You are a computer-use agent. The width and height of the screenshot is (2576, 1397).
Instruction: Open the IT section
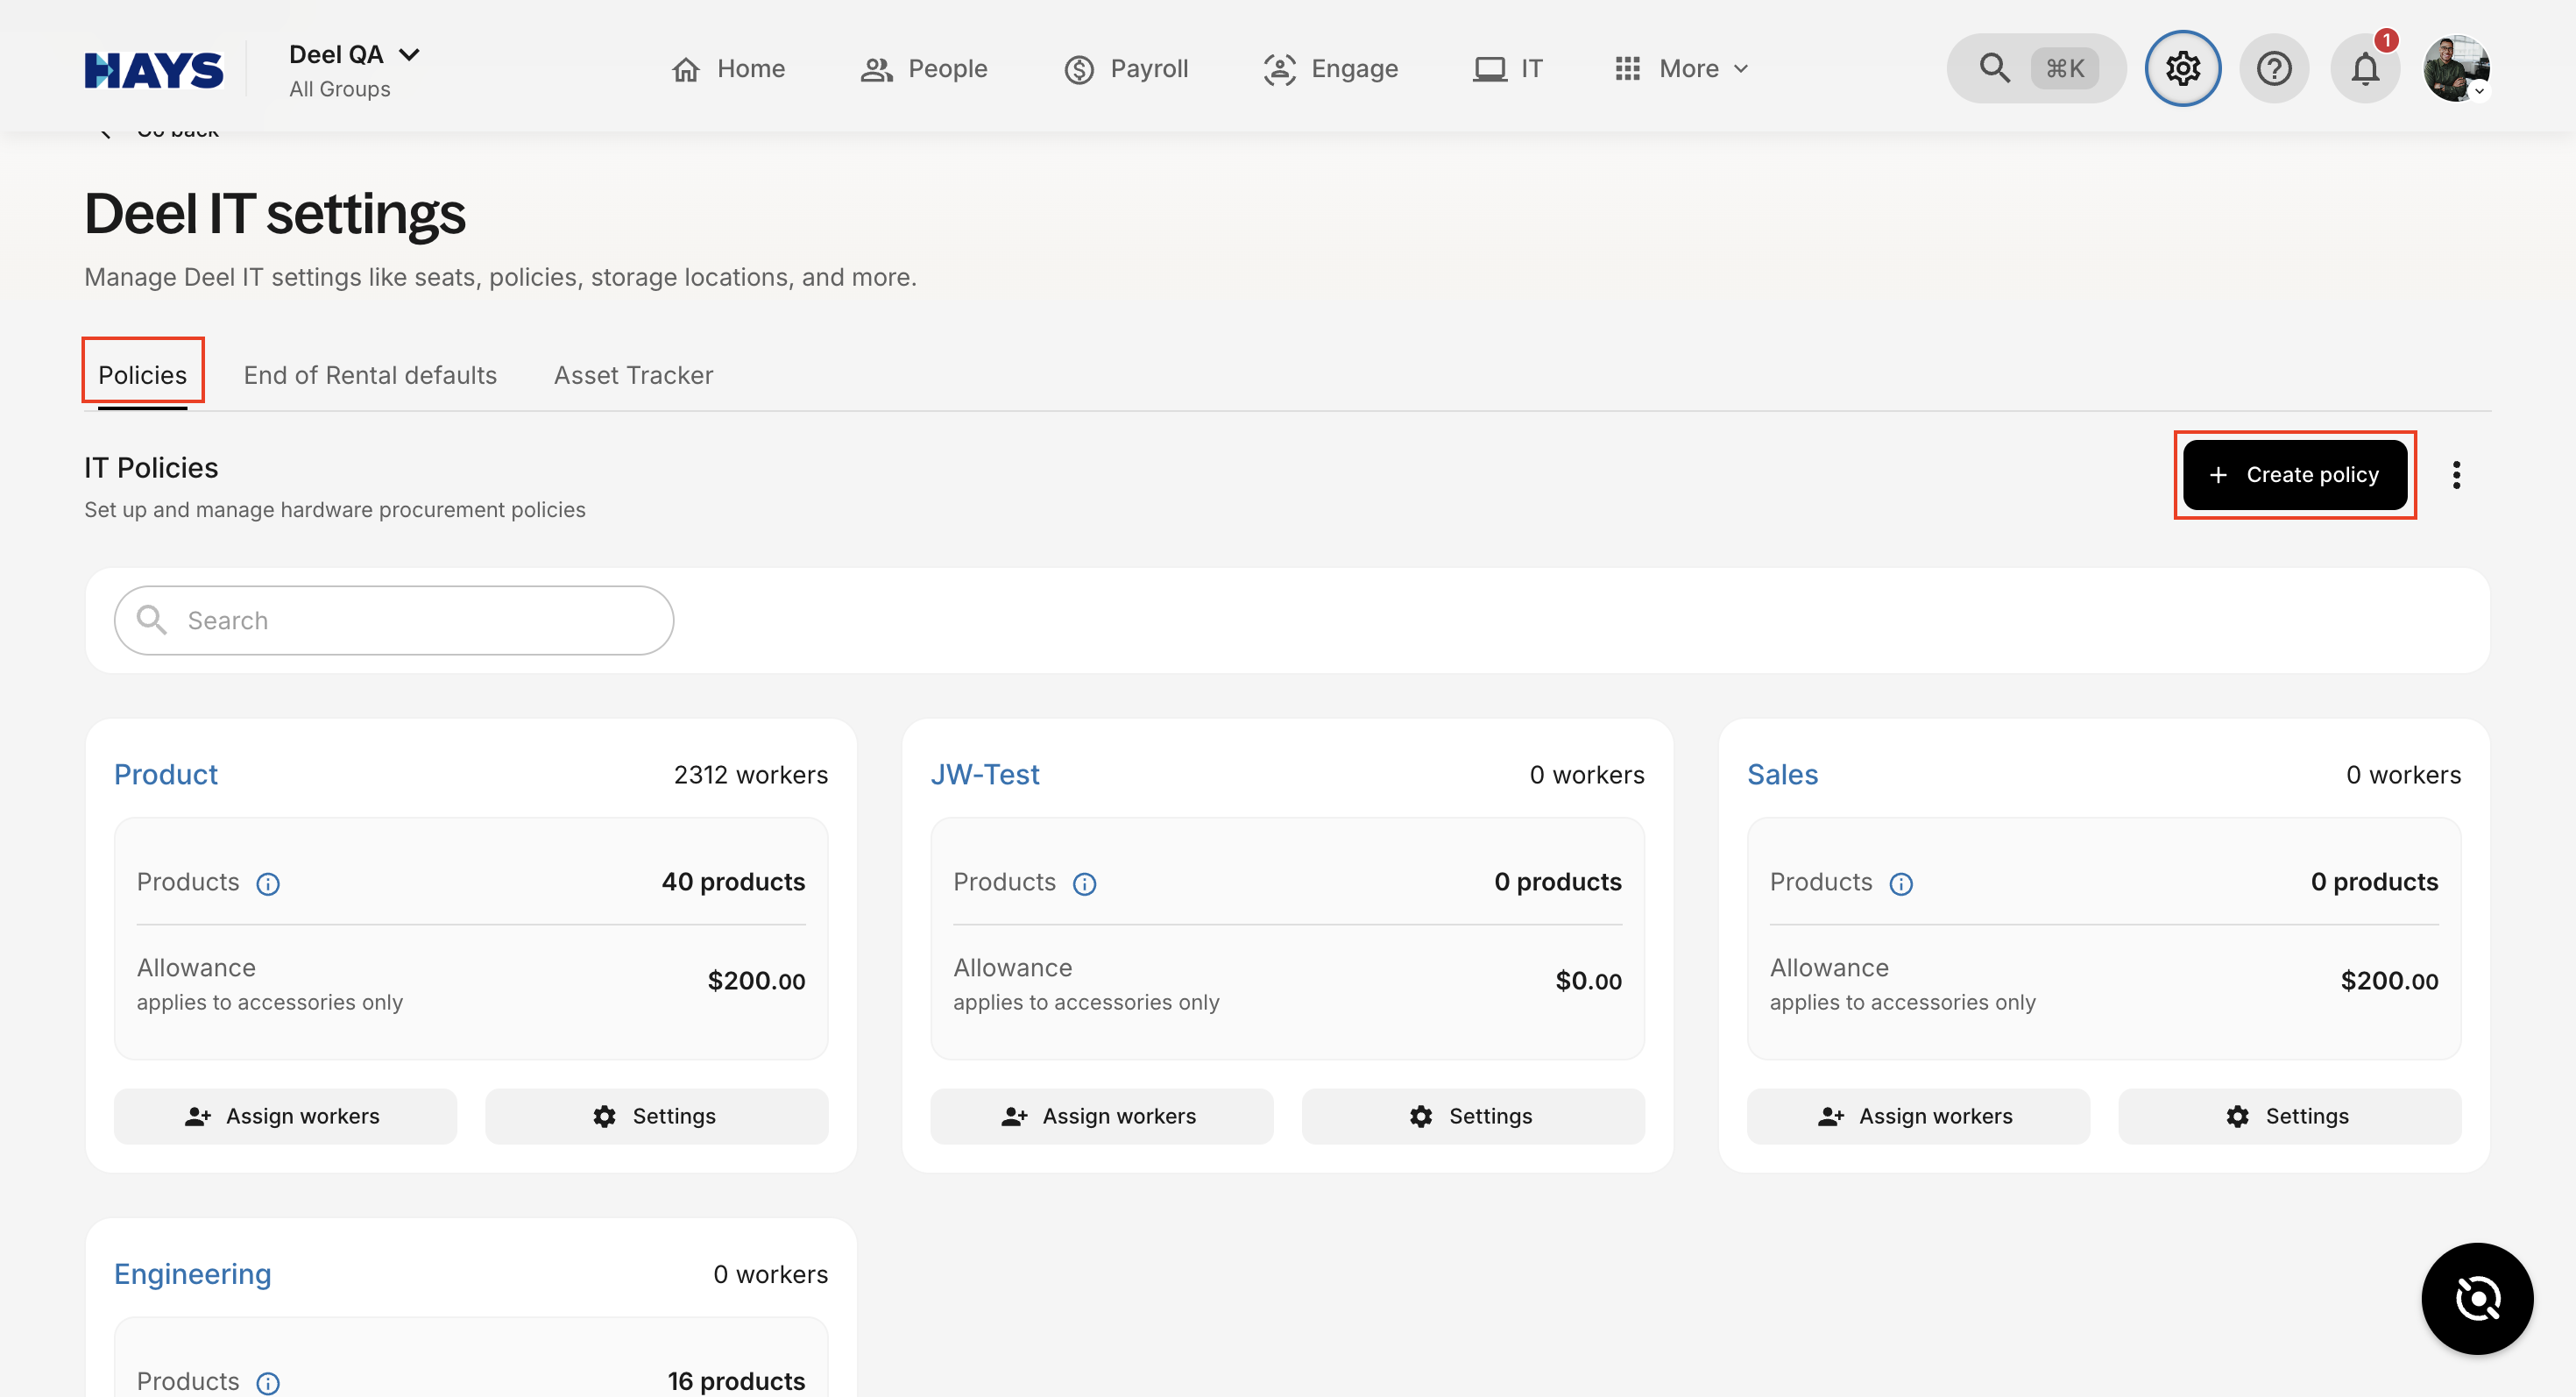pyautogui.click(x=1507, y=69)
